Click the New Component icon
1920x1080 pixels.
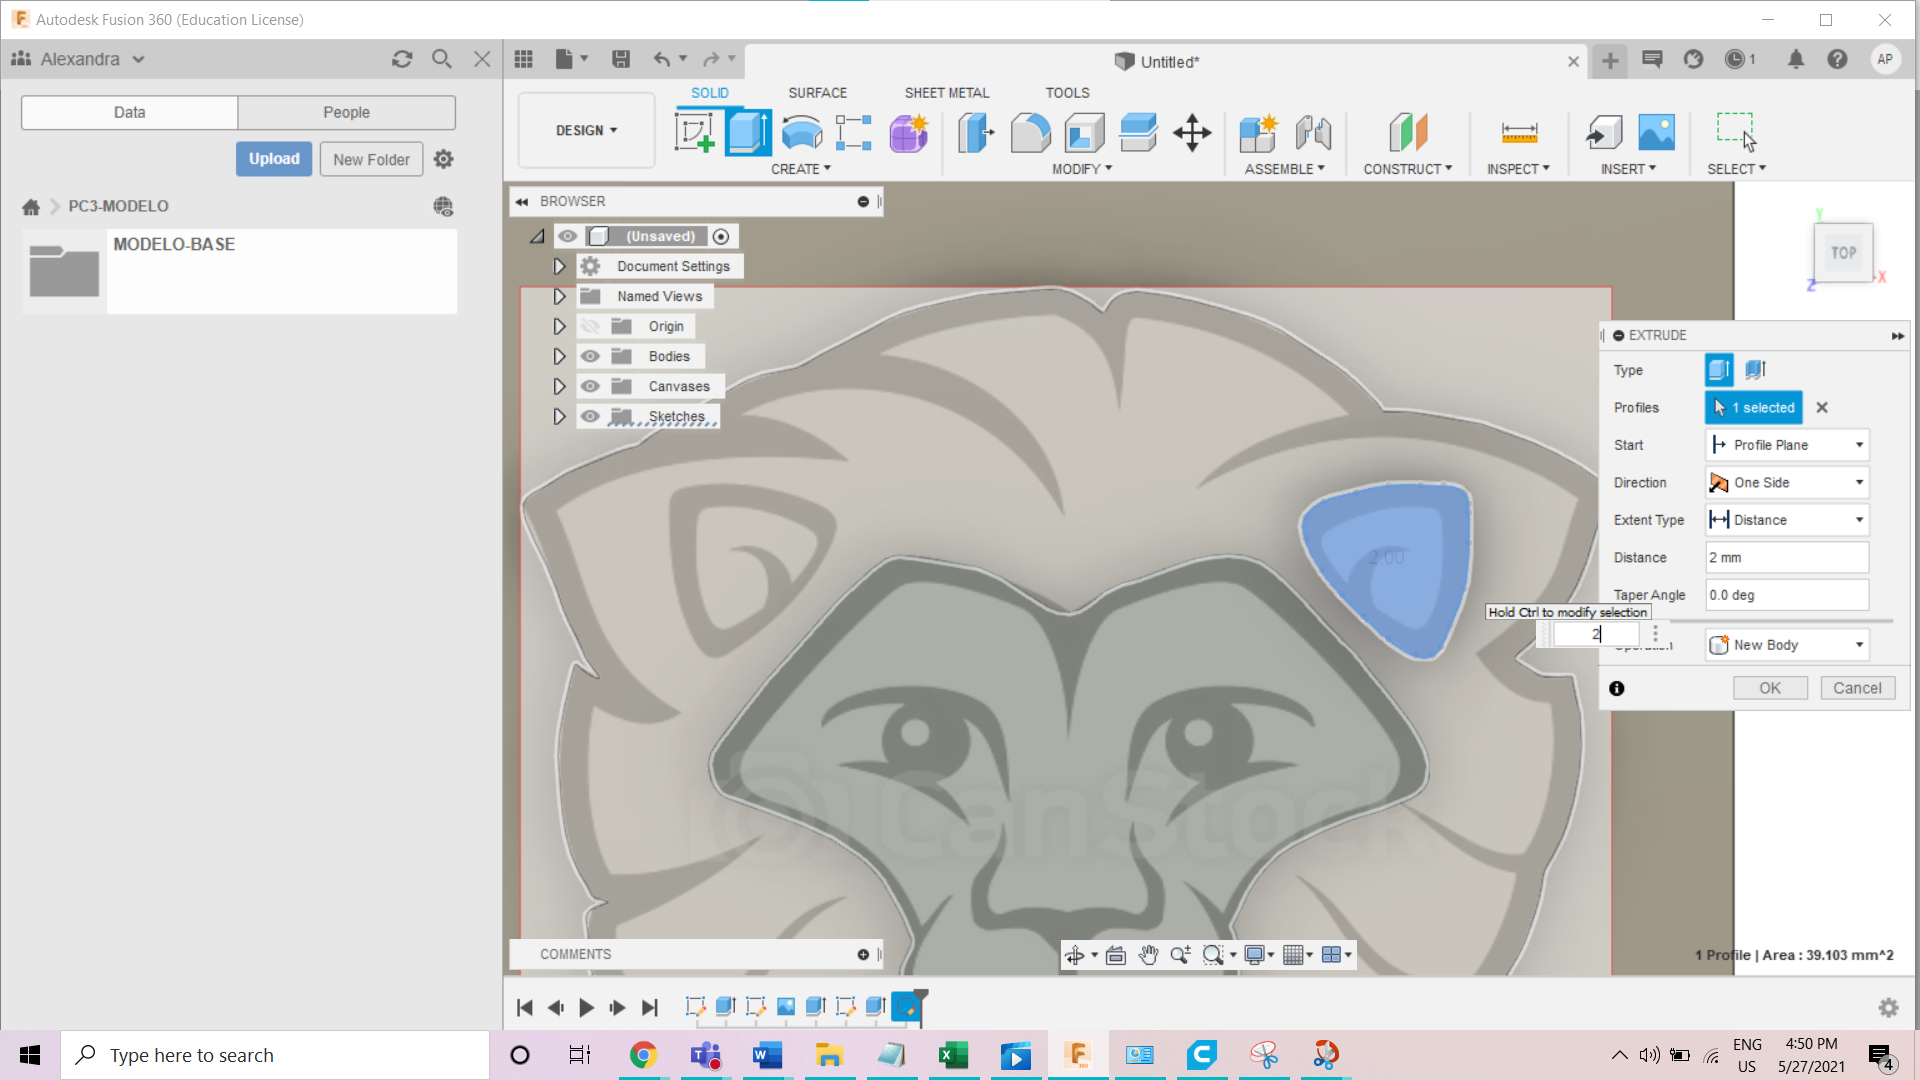[1258, 132]
